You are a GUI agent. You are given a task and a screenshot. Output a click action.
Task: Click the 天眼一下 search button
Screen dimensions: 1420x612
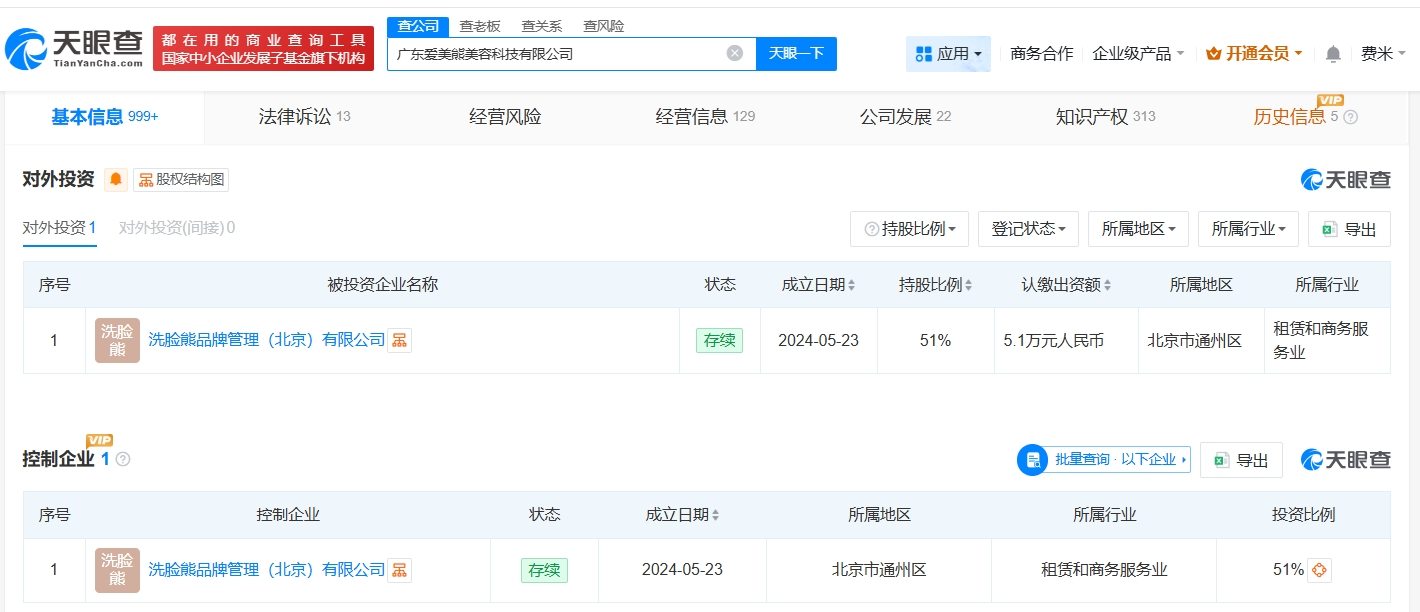pyautogui.click(x=797, y=54)
